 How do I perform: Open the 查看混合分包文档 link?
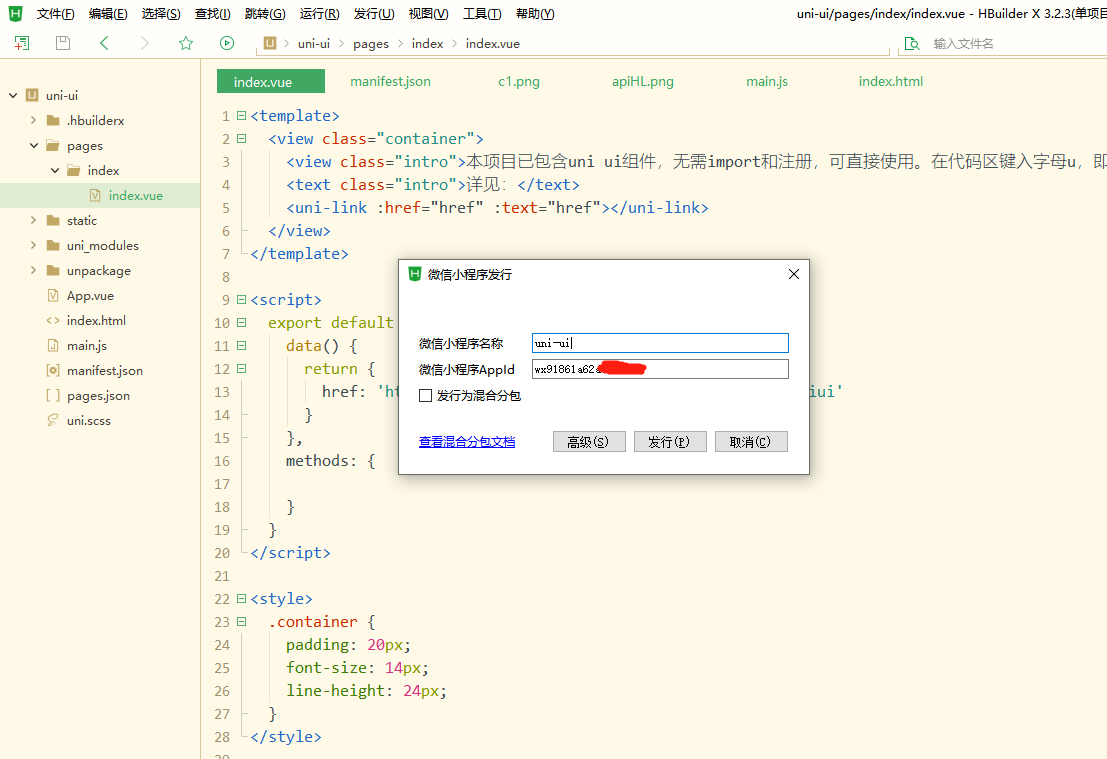467,442
